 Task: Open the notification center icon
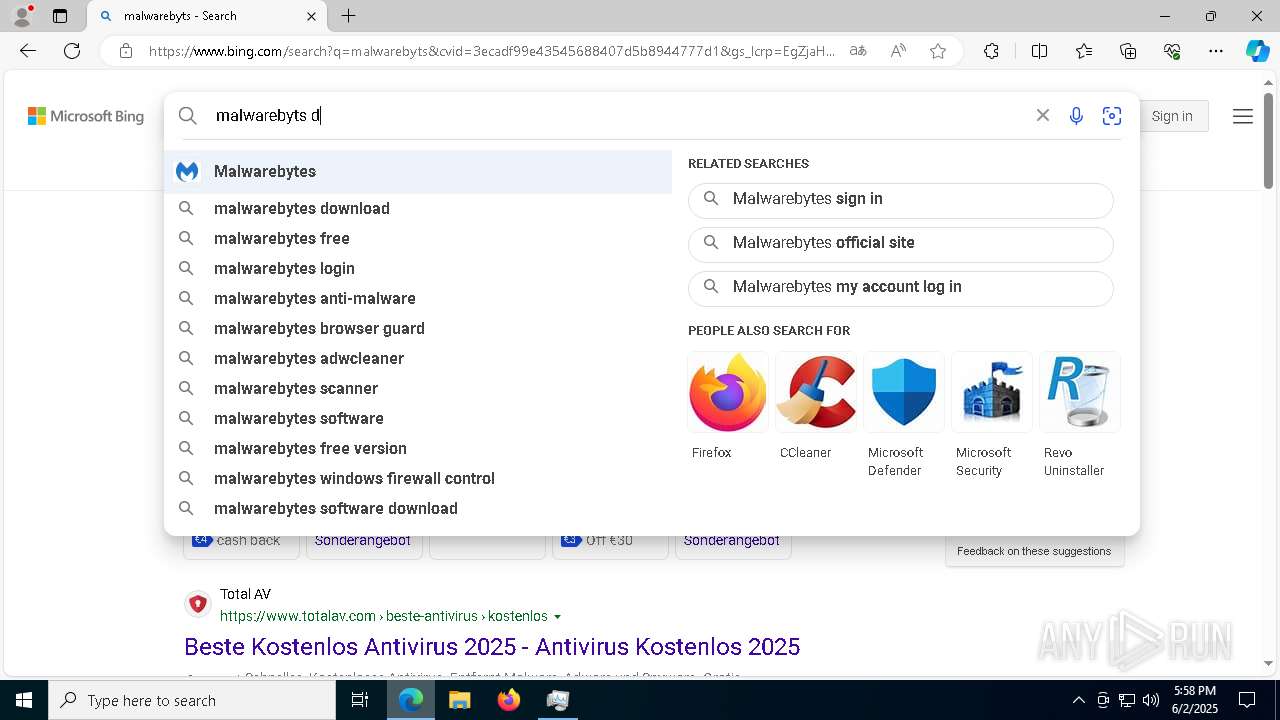[x=1247, y=700]
